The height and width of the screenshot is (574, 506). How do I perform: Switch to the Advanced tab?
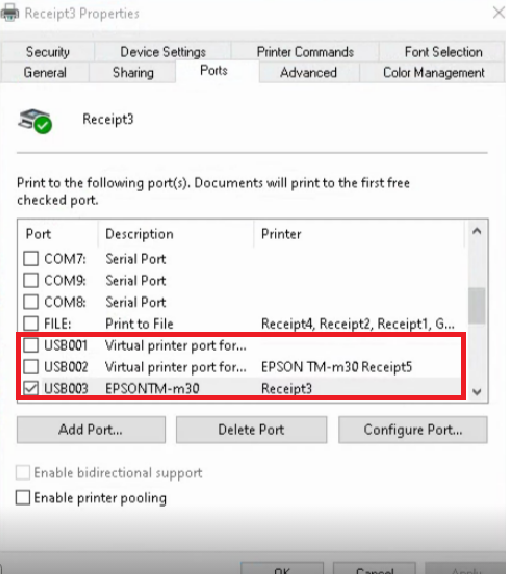point(308,72)
